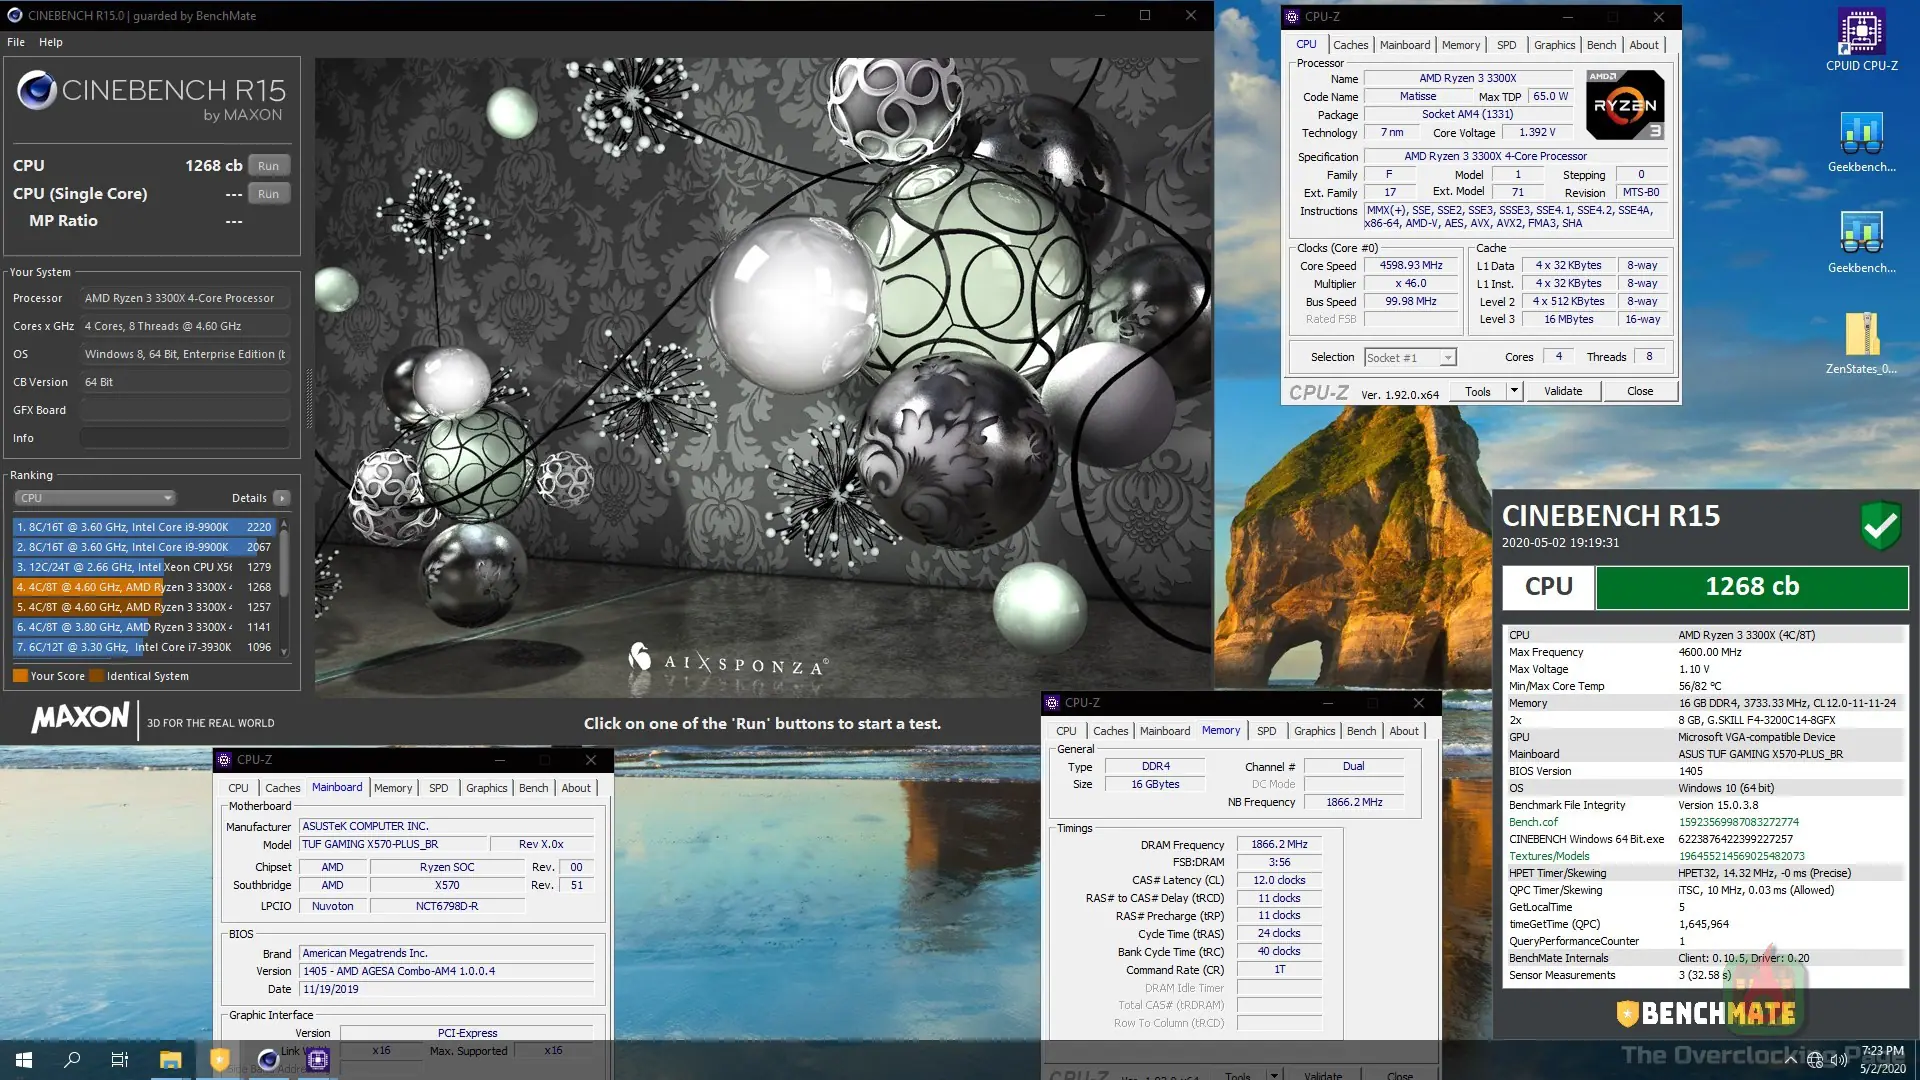Run the CPU multi-core test

[268, 166]
